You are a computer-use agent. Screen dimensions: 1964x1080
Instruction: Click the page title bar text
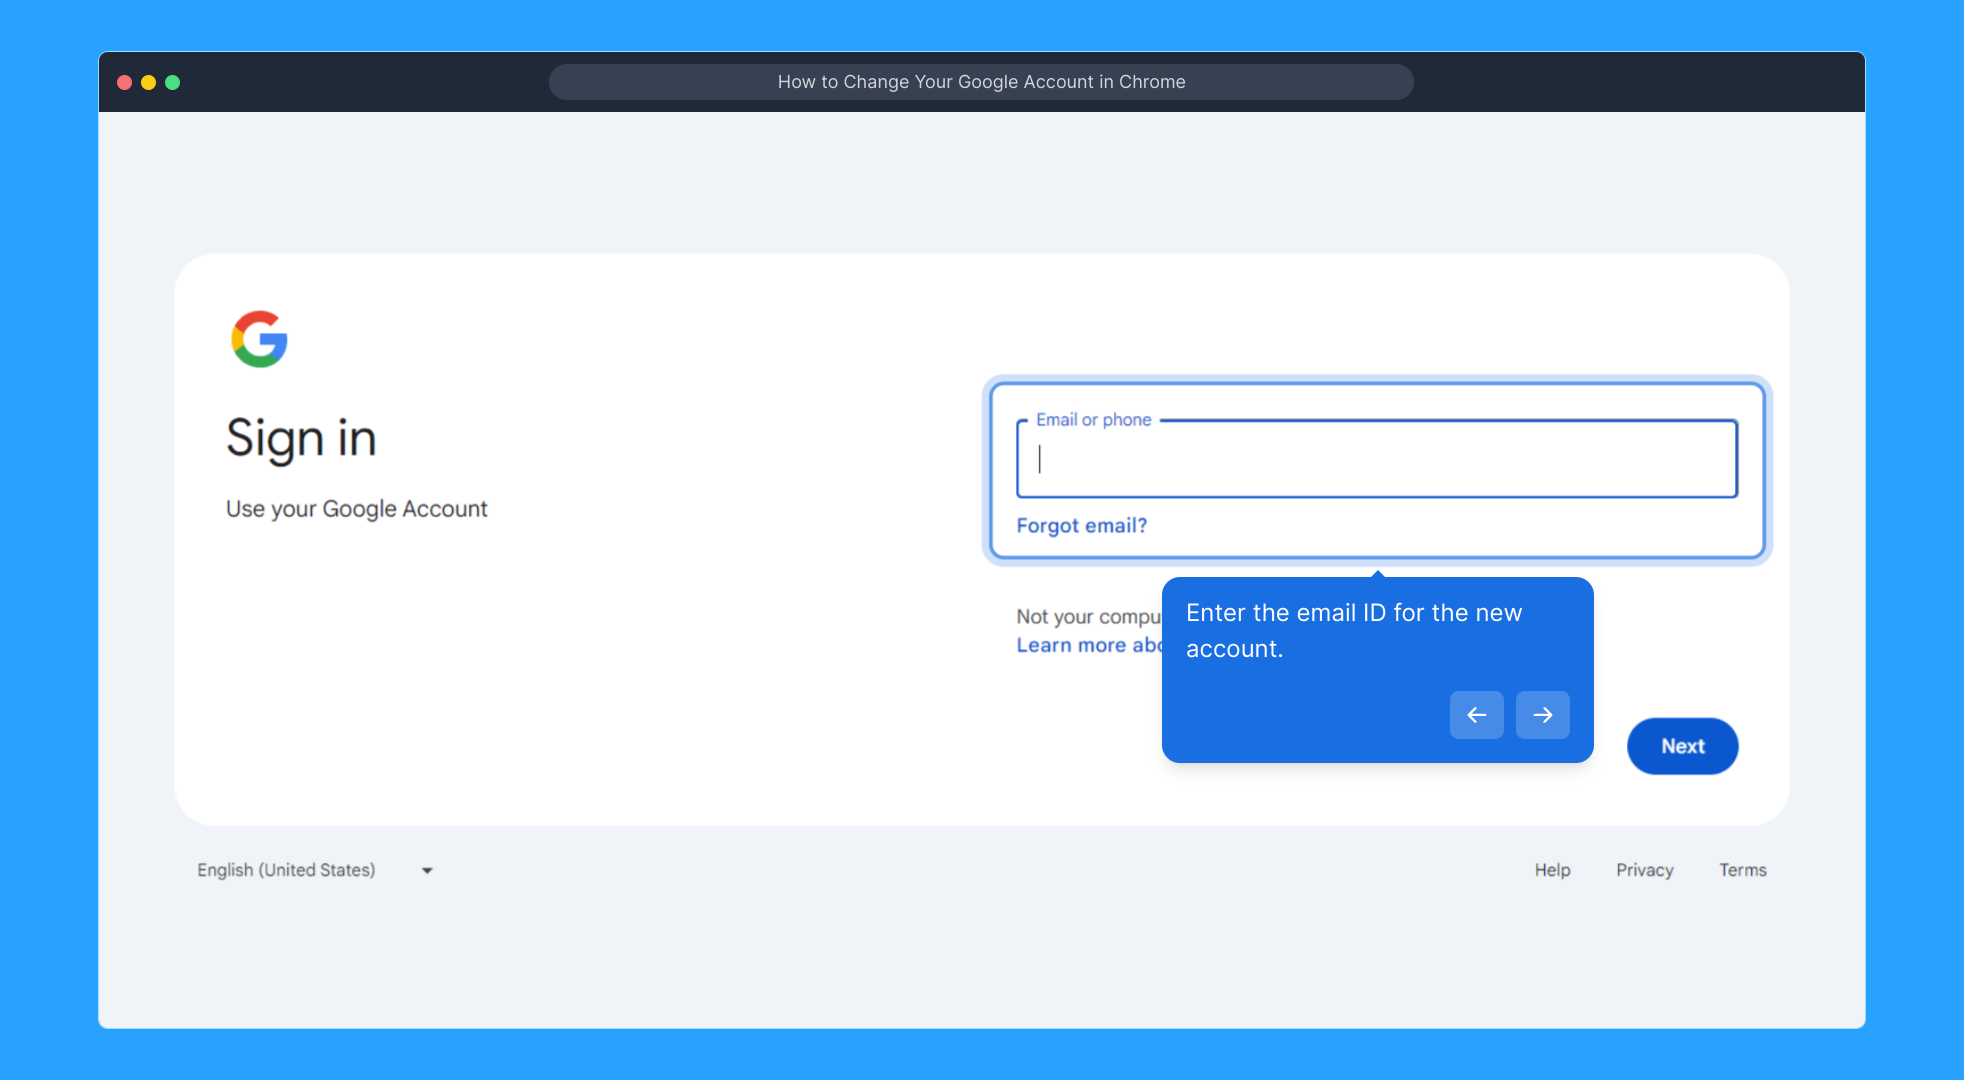(x=981, y=82)
